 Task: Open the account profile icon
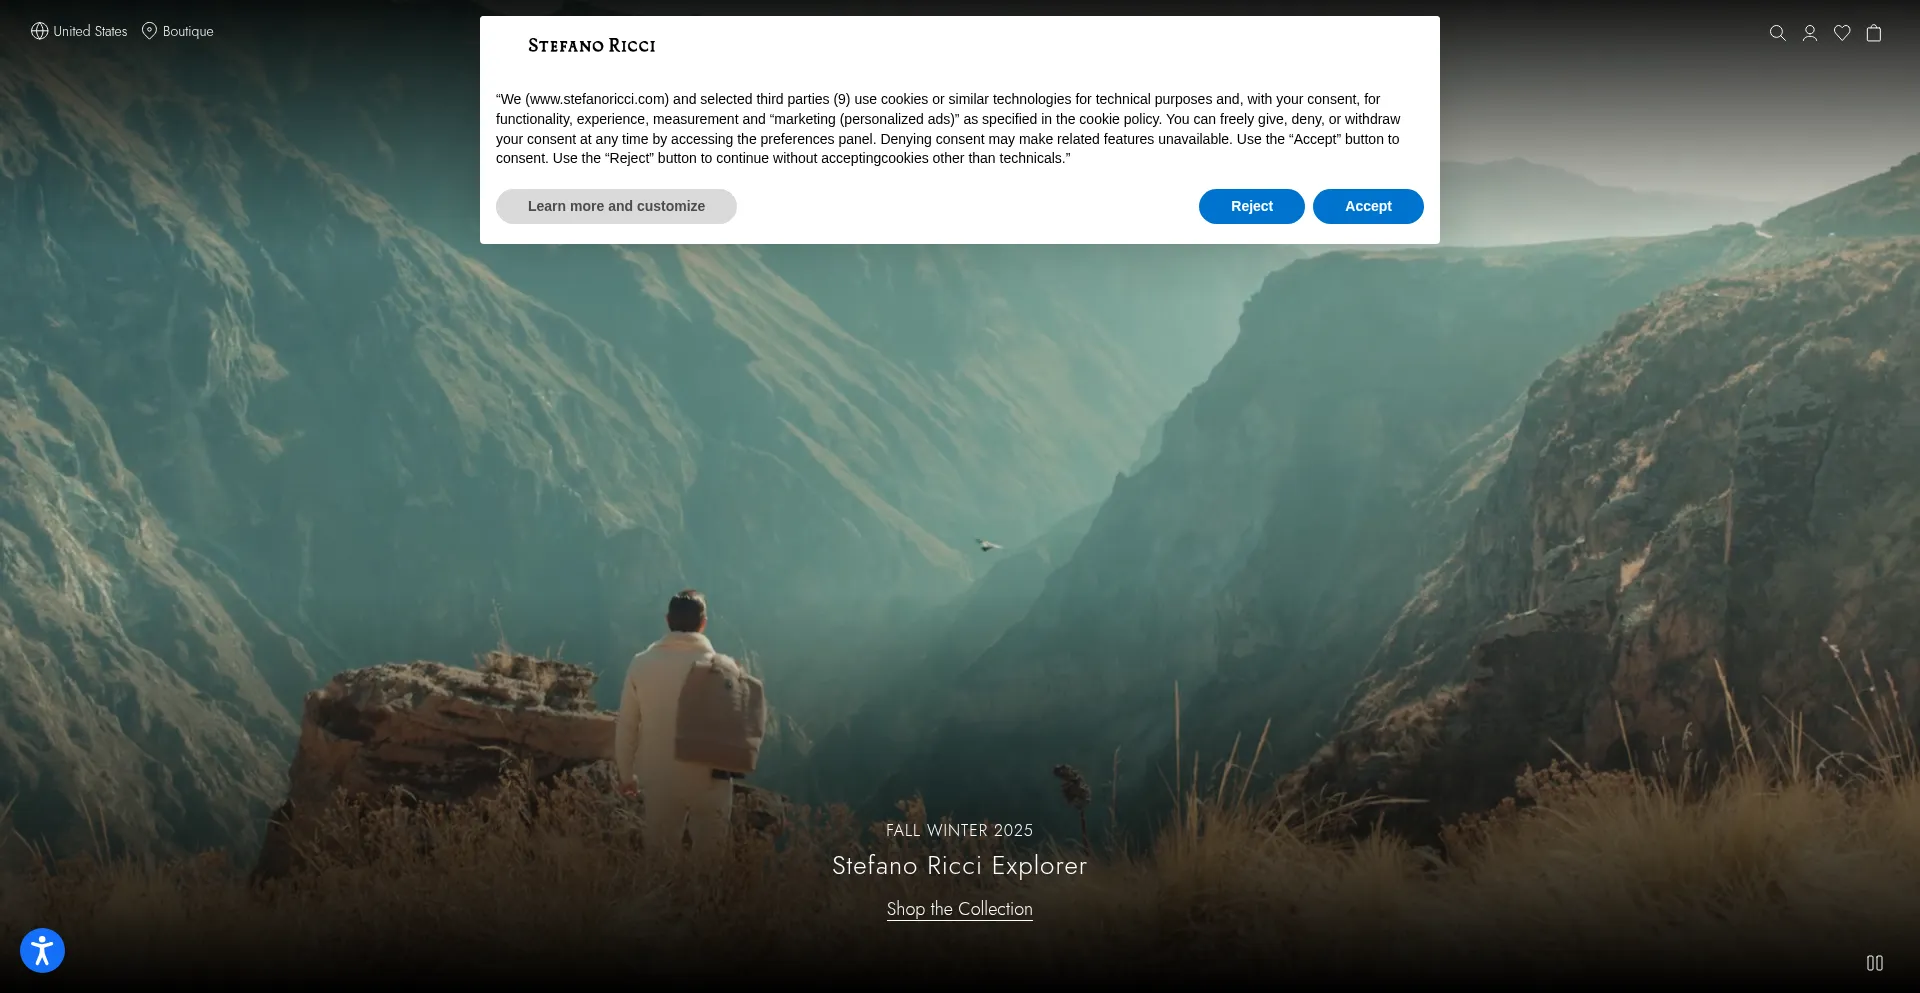(1809, 33)
